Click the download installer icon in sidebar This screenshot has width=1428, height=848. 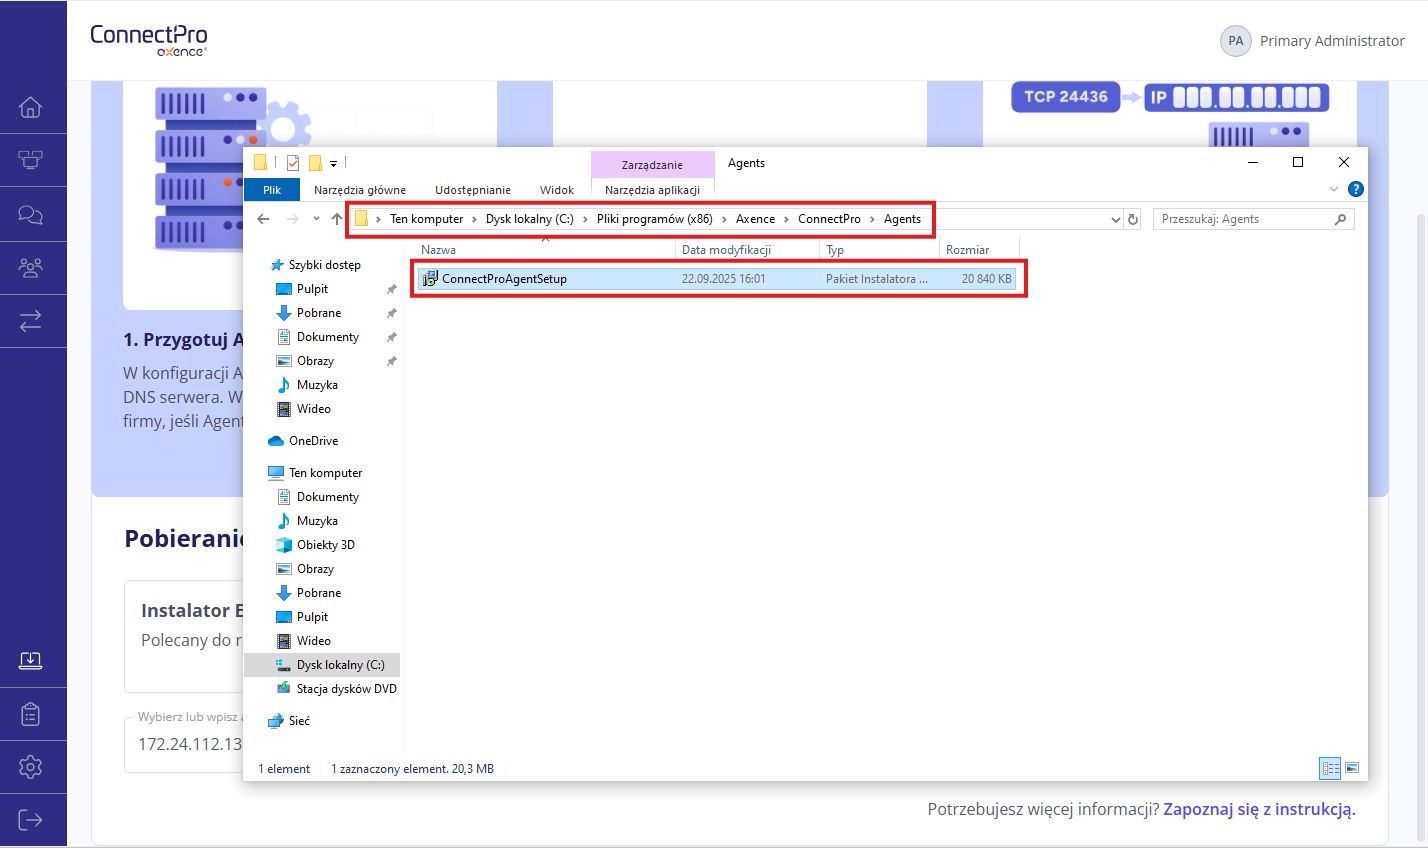31,661
